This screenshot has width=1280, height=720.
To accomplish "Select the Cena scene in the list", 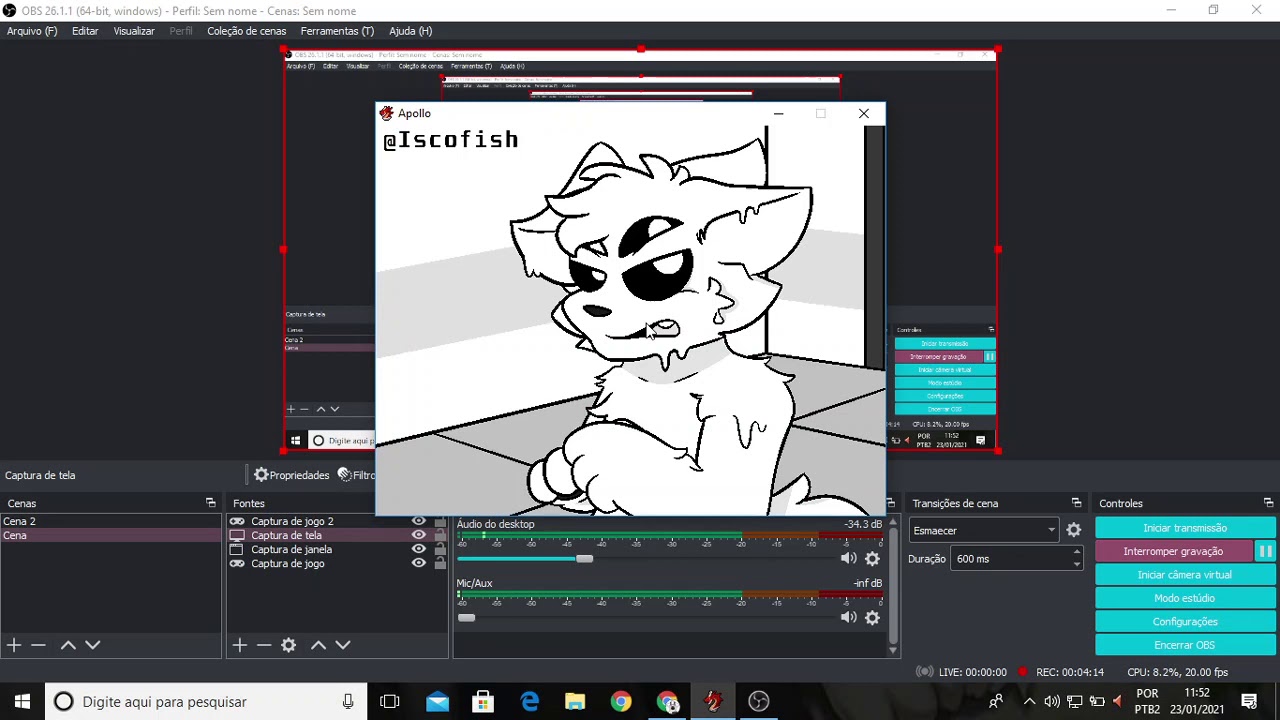I will point(111,535).
